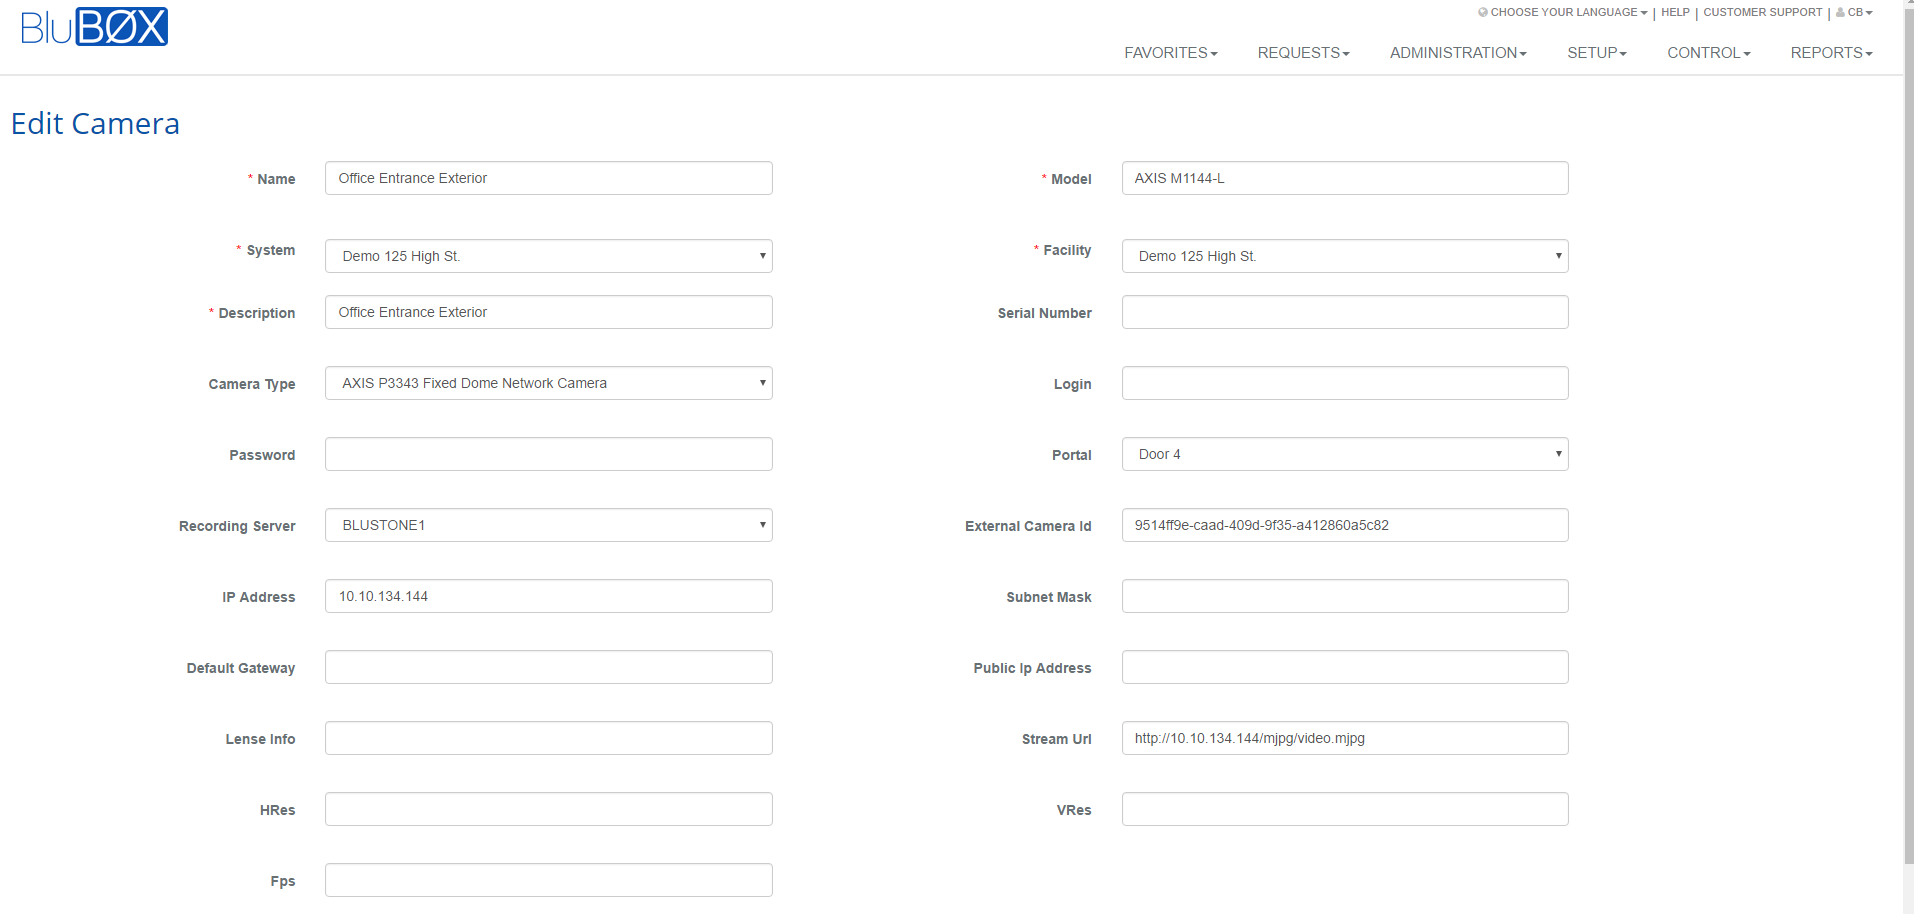Expand the System dropdown
1914x914 pixels.
click(x=548, y=256)
